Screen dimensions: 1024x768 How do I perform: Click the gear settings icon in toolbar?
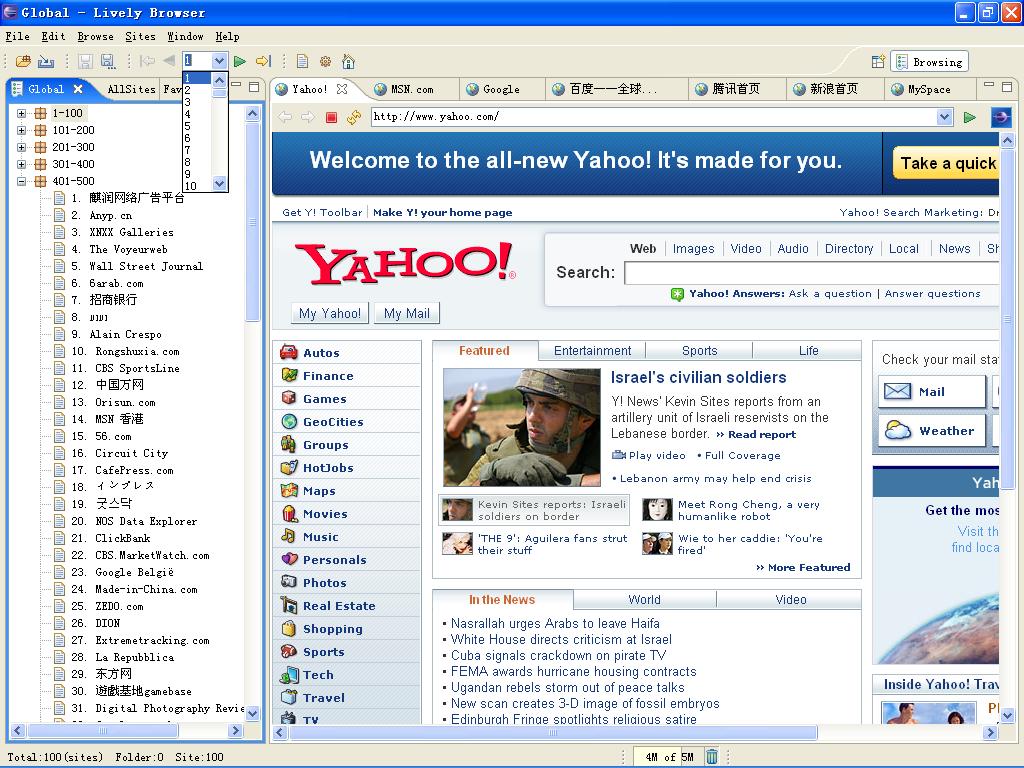[x=325, y=61]
